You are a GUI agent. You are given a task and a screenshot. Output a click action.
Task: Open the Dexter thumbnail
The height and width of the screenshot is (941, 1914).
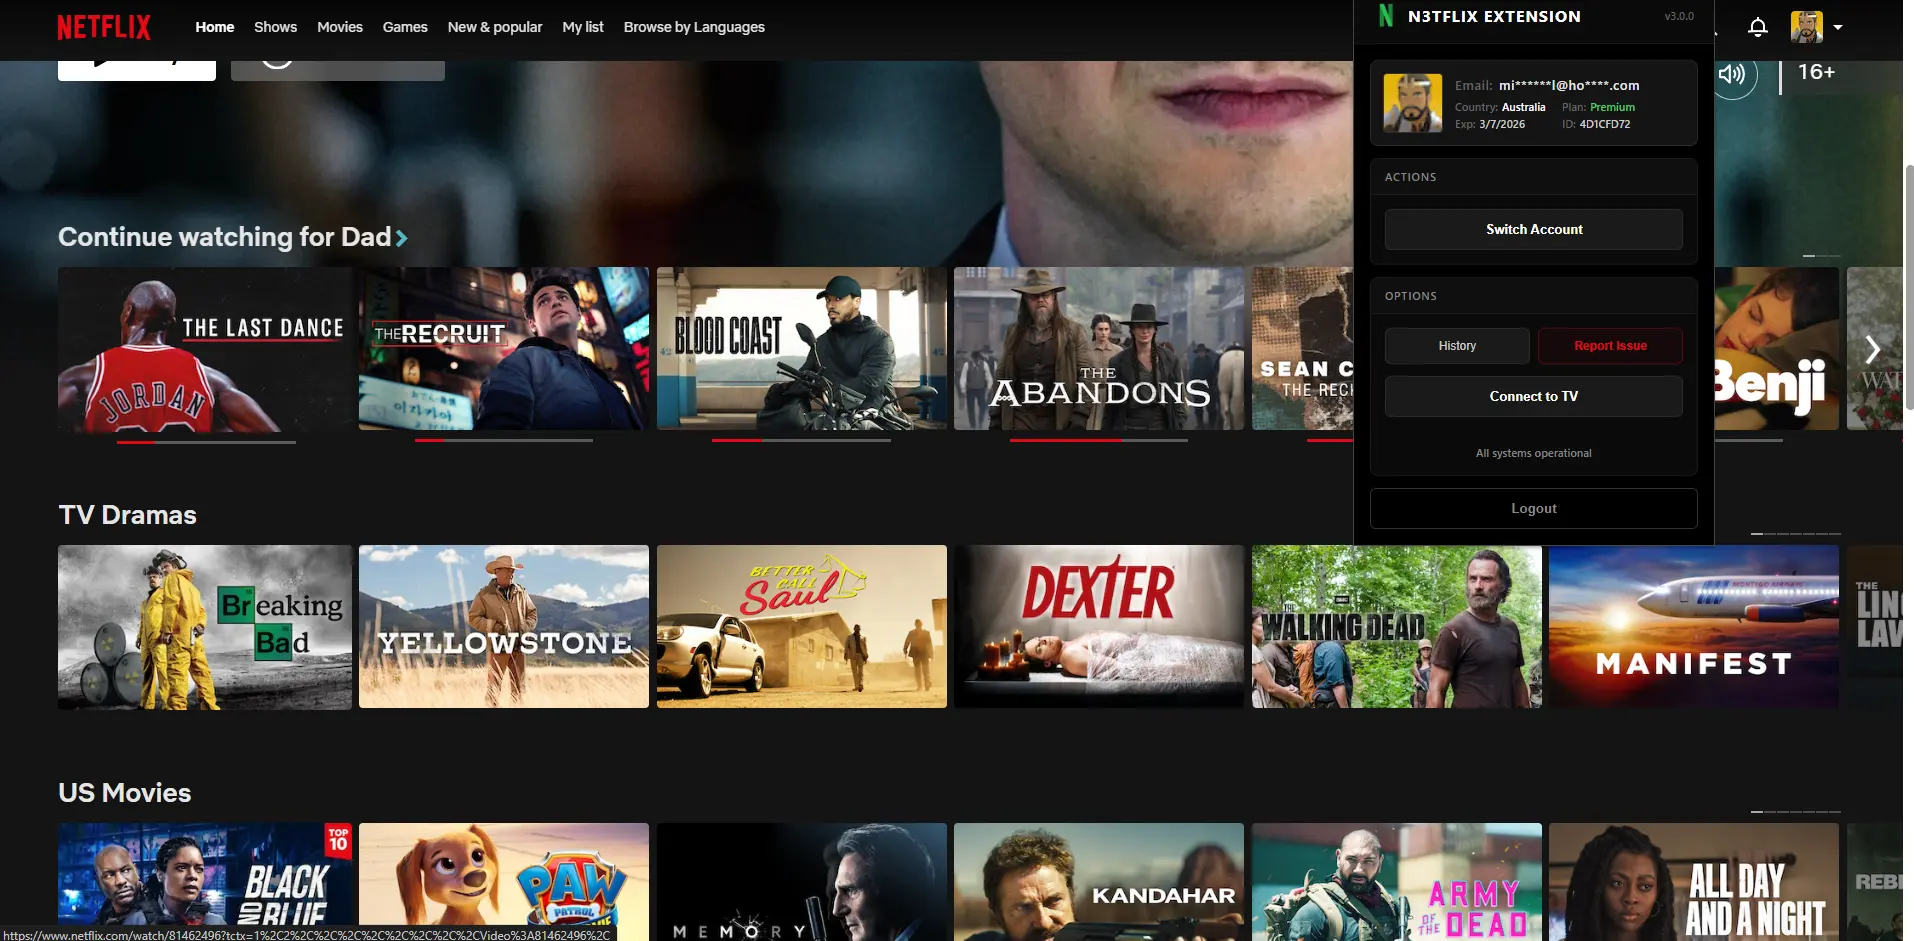pyautogui.click(x=1099, y=627)
